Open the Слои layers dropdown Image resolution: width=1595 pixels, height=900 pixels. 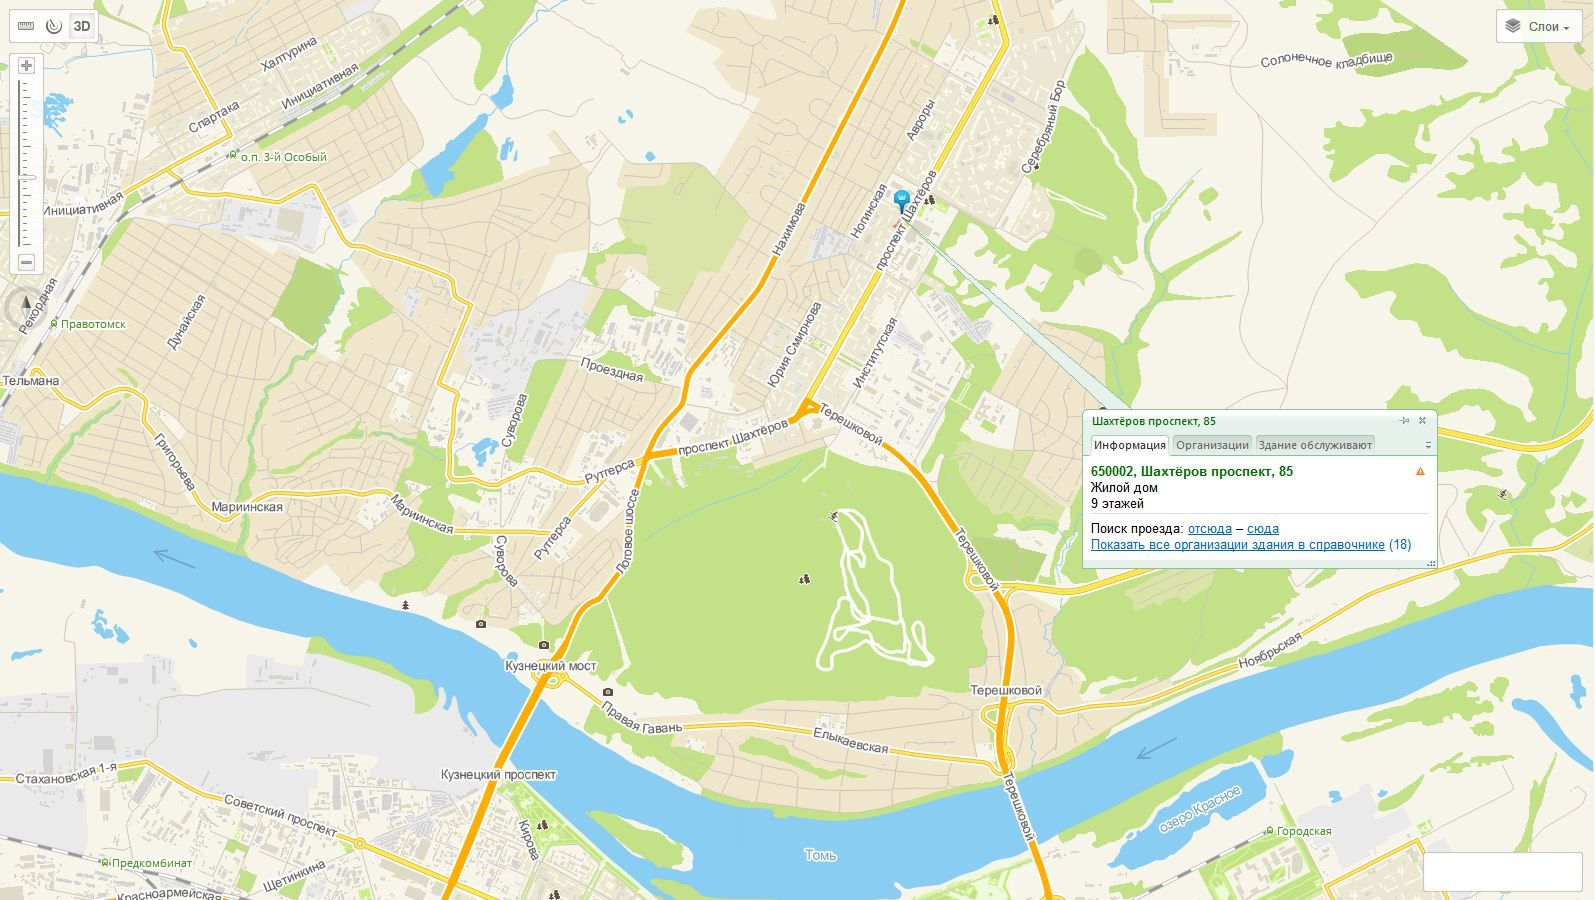click(1538, 26)
